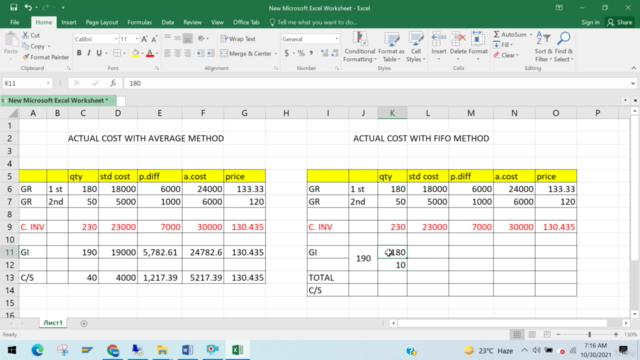Open Excel icon in Windows taskbar
The image size is (640, 360).
(x=238, y=350)
